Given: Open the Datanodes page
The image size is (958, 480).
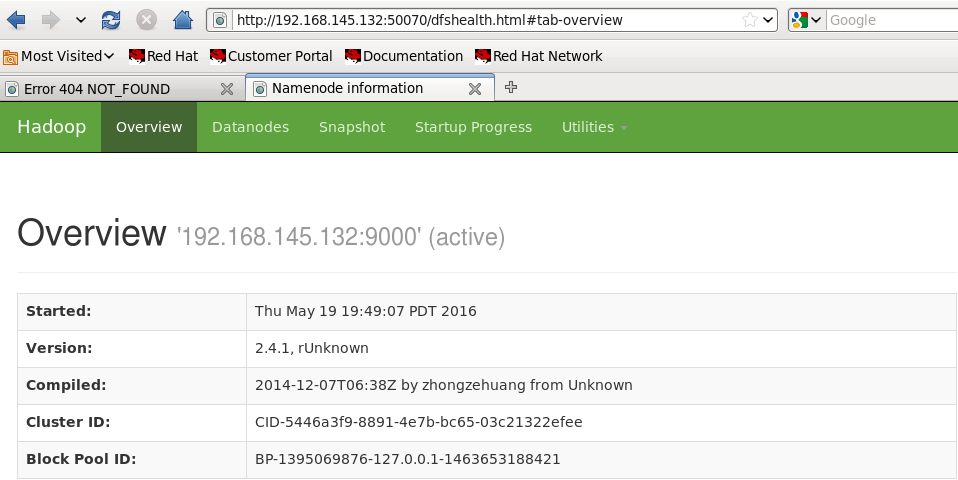Looking at the screenshot, I should [250, 127].
